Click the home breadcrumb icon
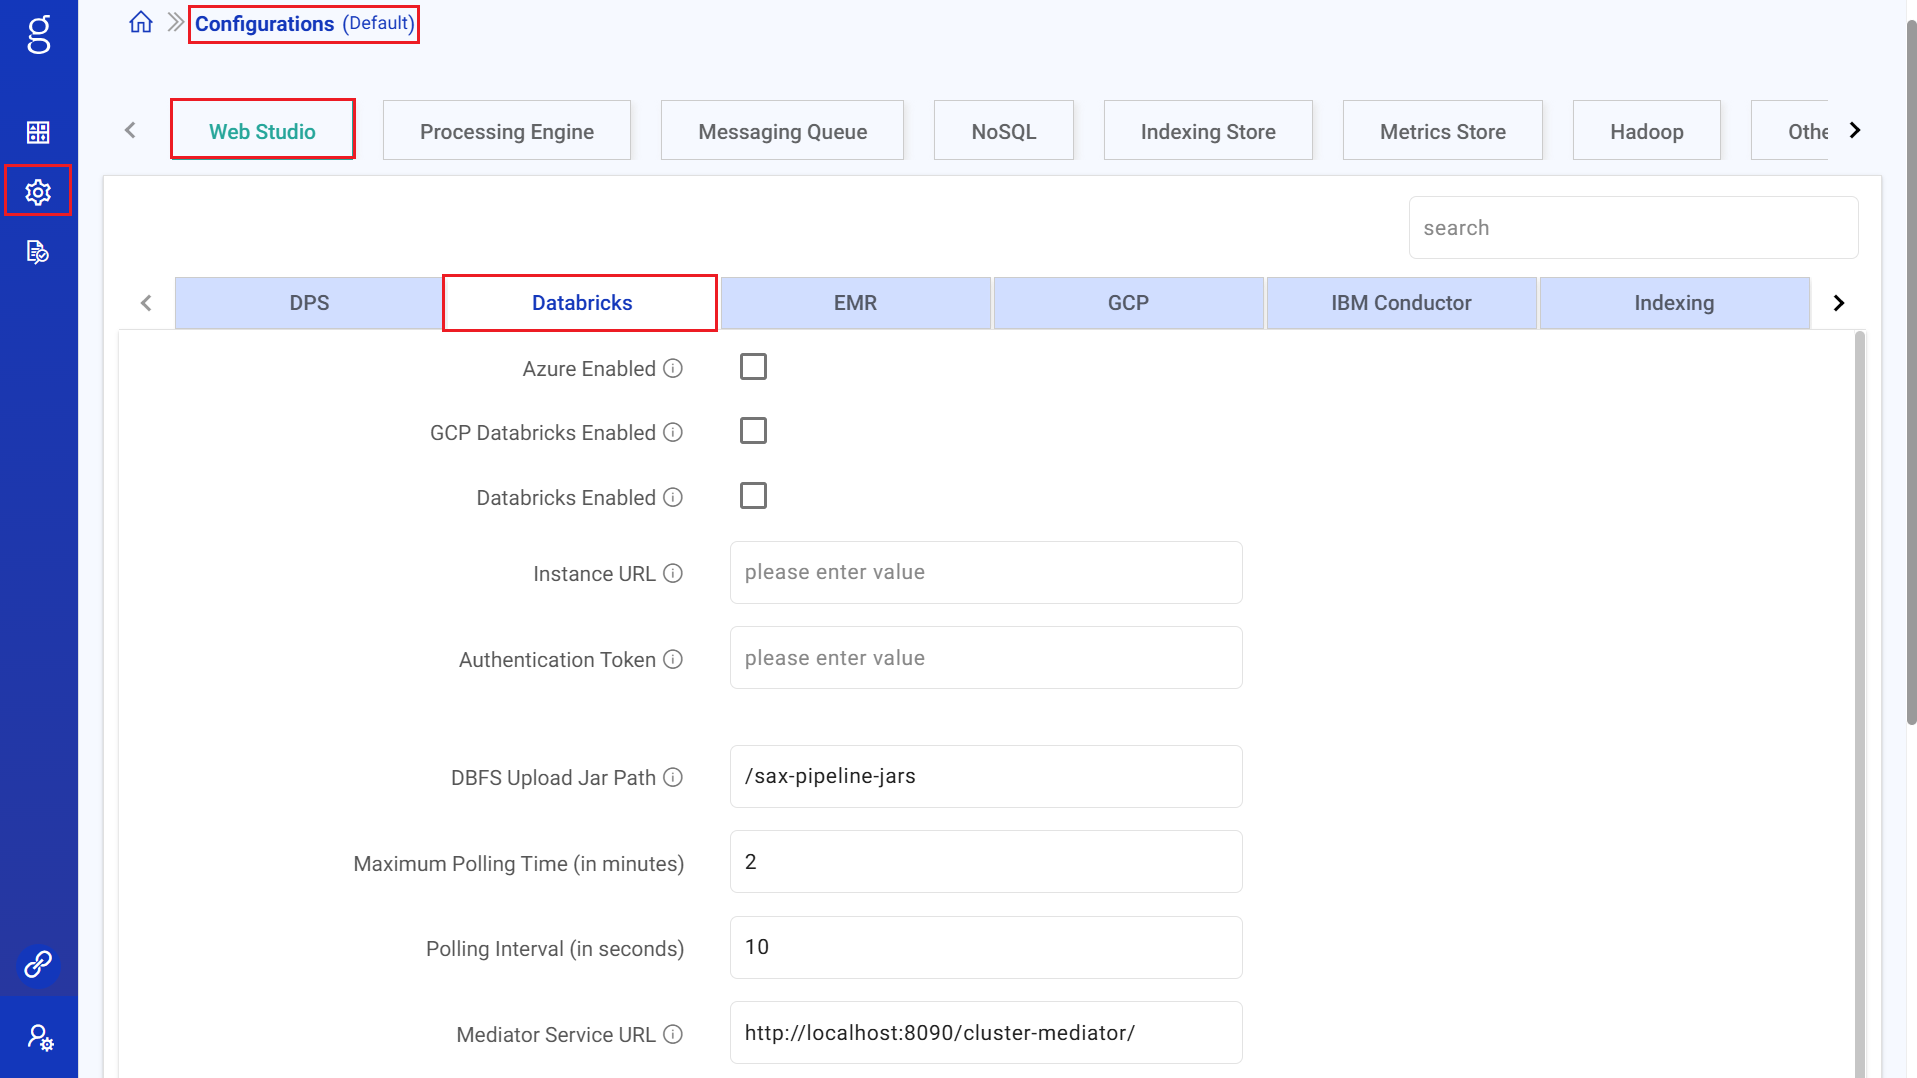This screenshot has width=1917, height=1078. 141,23
